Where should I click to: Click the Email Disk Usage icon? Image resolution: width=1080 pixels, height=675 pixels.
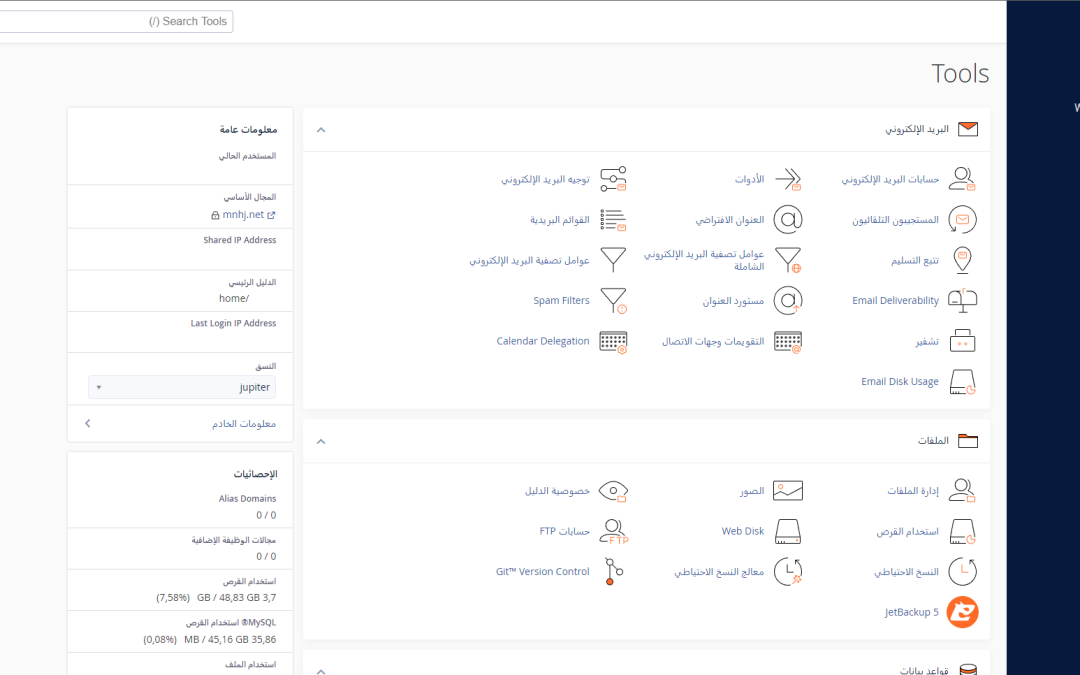(x=962, y=382)
